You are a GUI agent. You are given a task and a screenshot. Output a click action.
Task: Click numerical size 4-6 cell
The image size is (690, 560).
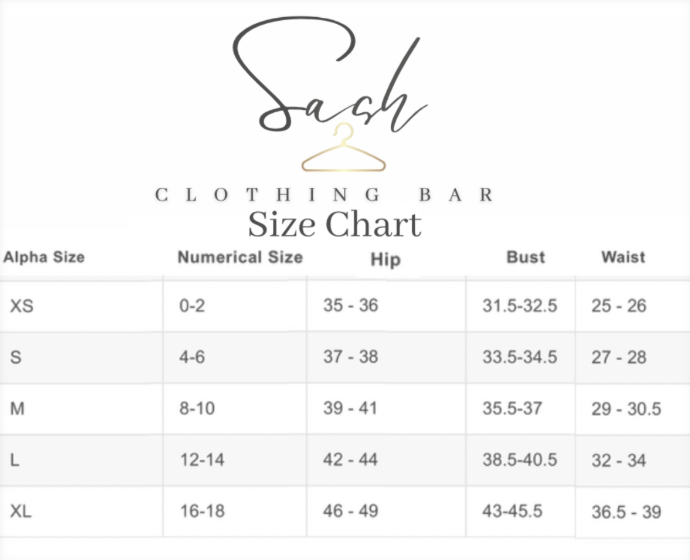(192, 357)
